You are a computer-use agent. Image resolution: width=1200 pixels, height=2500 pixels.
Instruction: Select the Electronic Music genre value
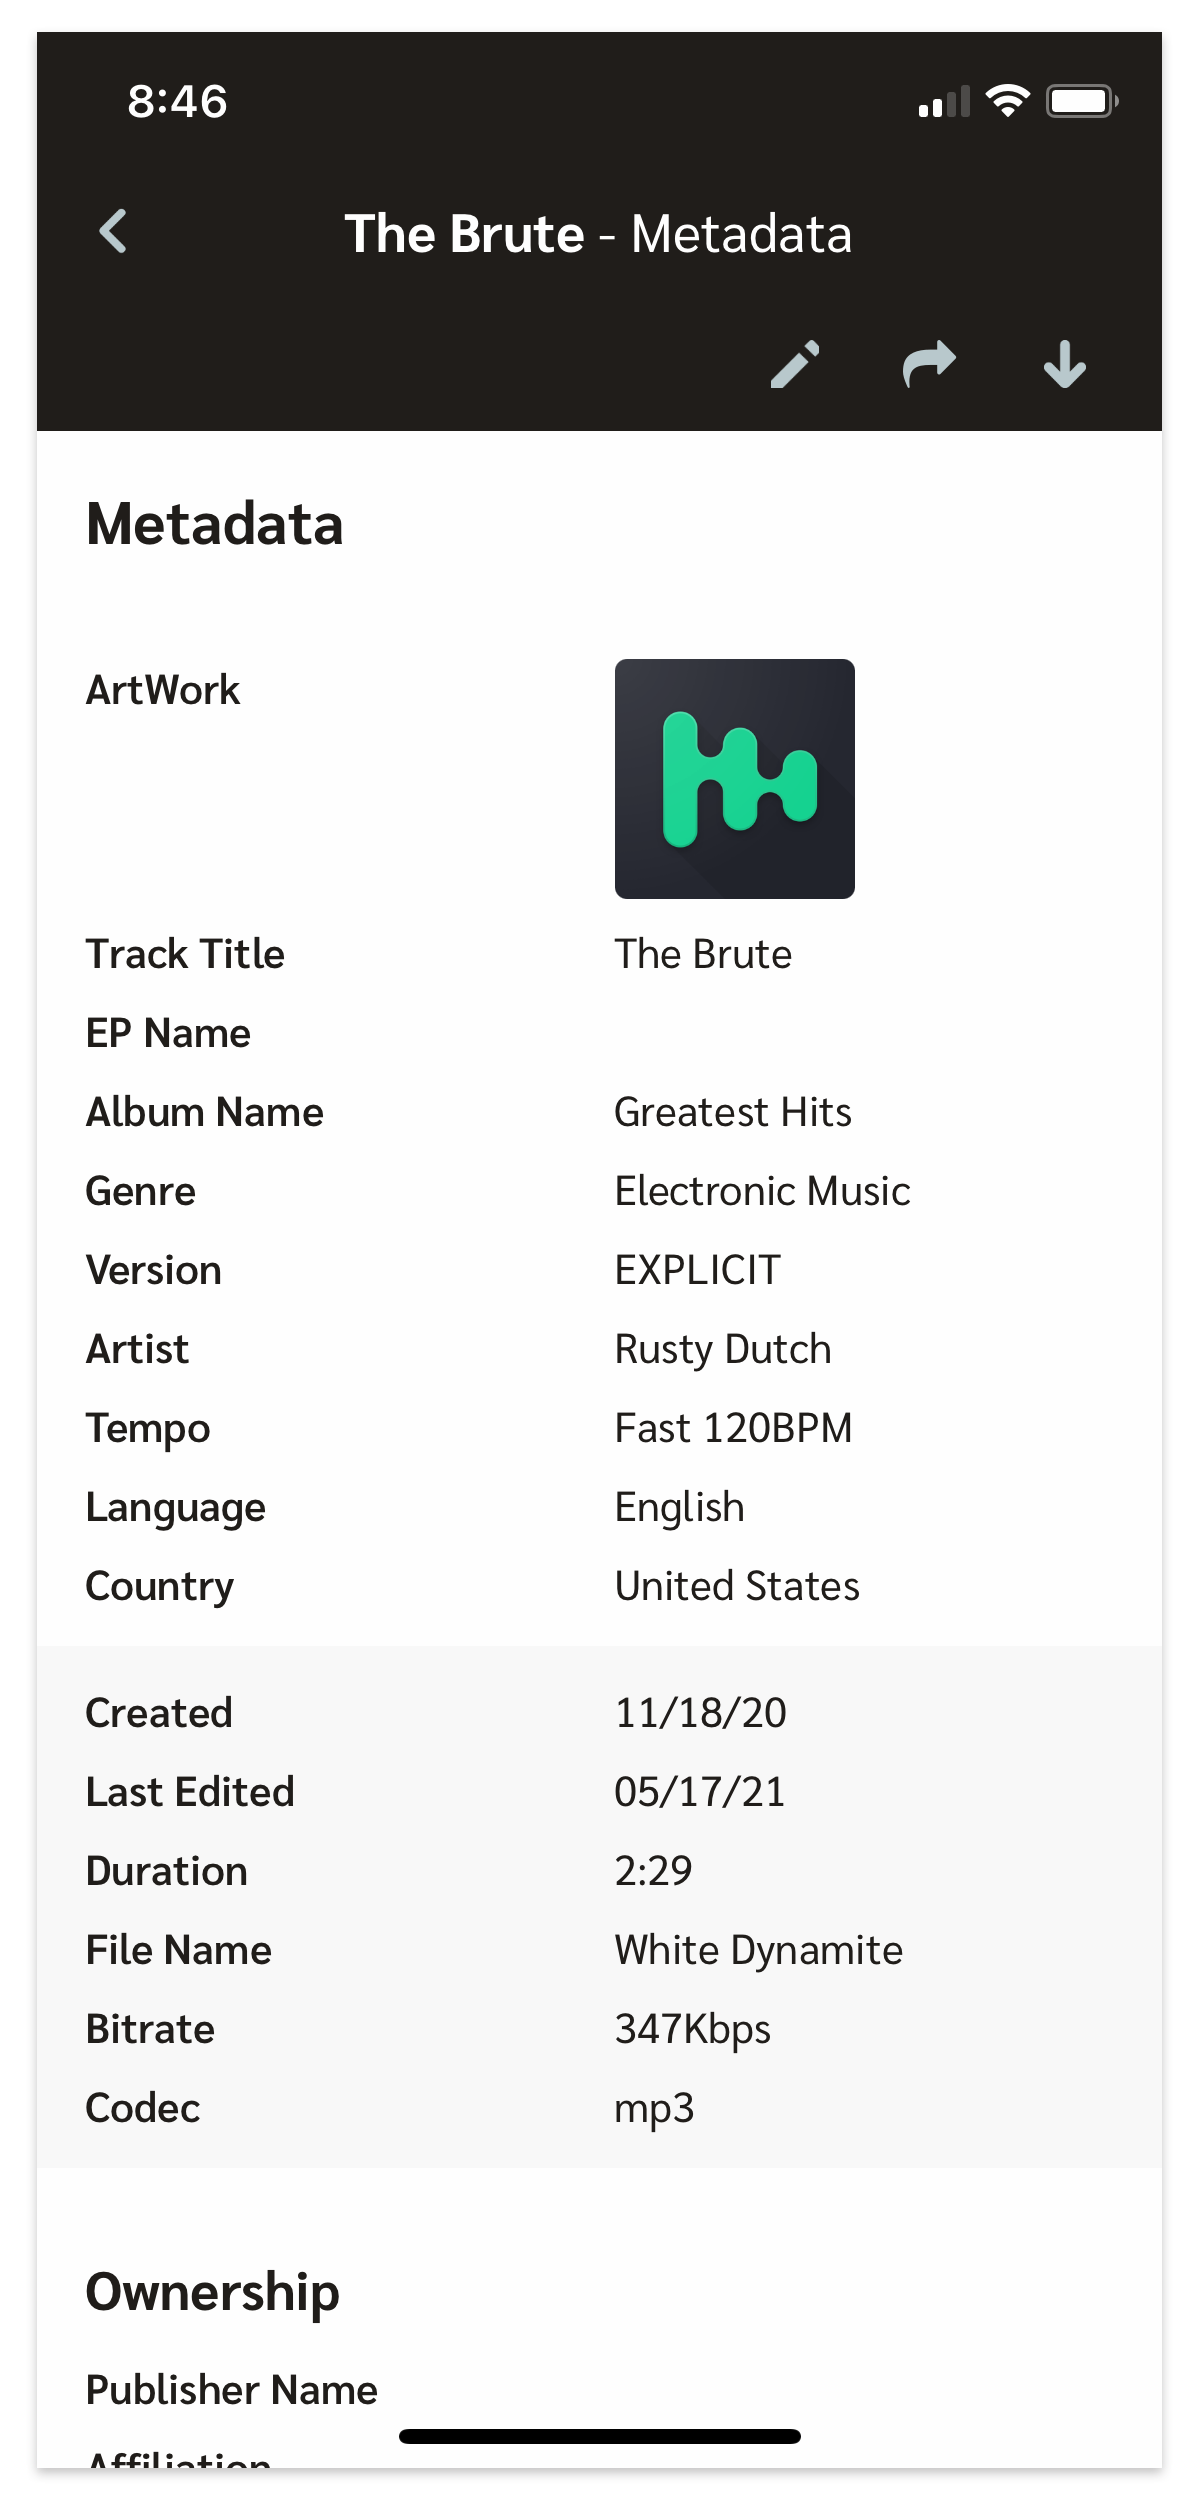762,1191
